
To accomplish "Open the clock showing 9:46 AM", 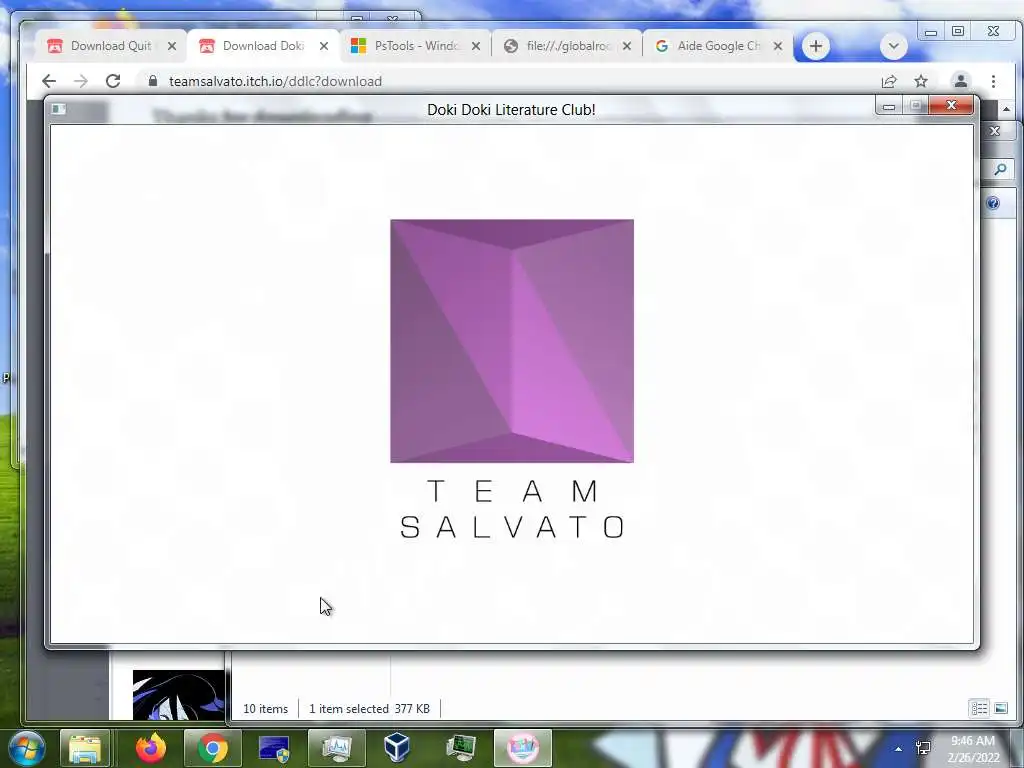I will coord(974,749).
